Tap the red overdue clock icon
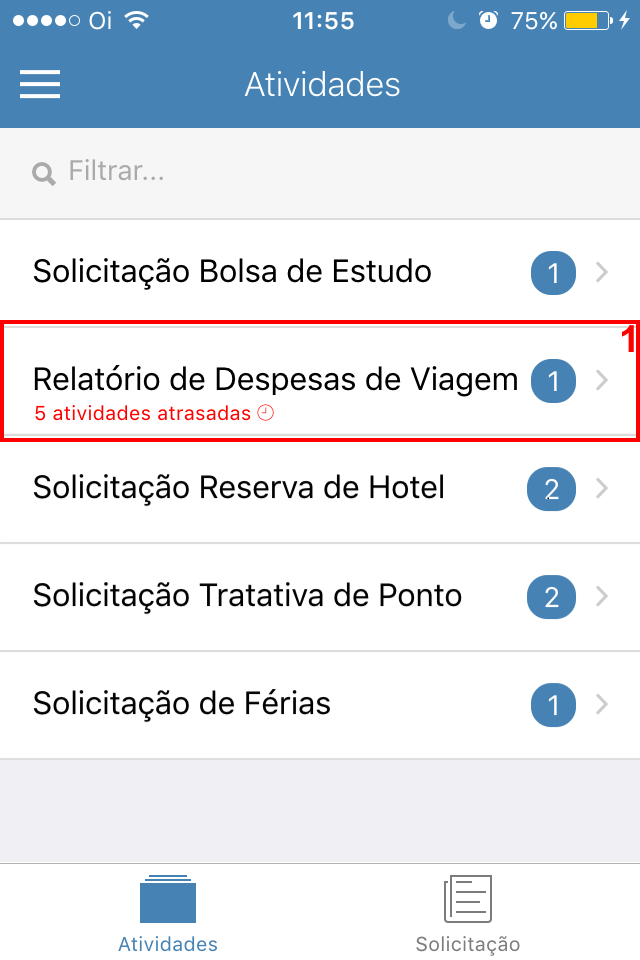The width and height of the screenshot is (640, 960). (265, 413)
